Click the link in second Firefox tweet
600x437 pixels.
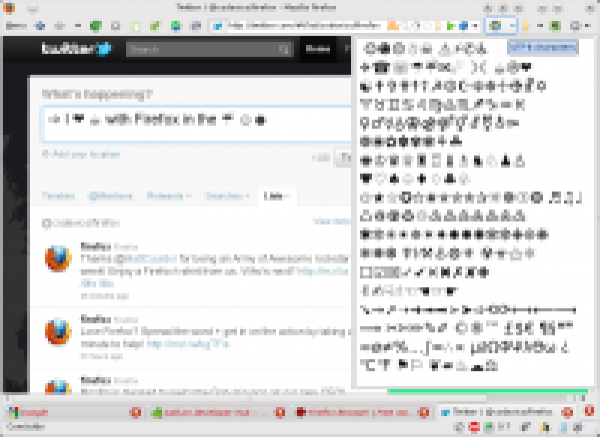(188, 344)
